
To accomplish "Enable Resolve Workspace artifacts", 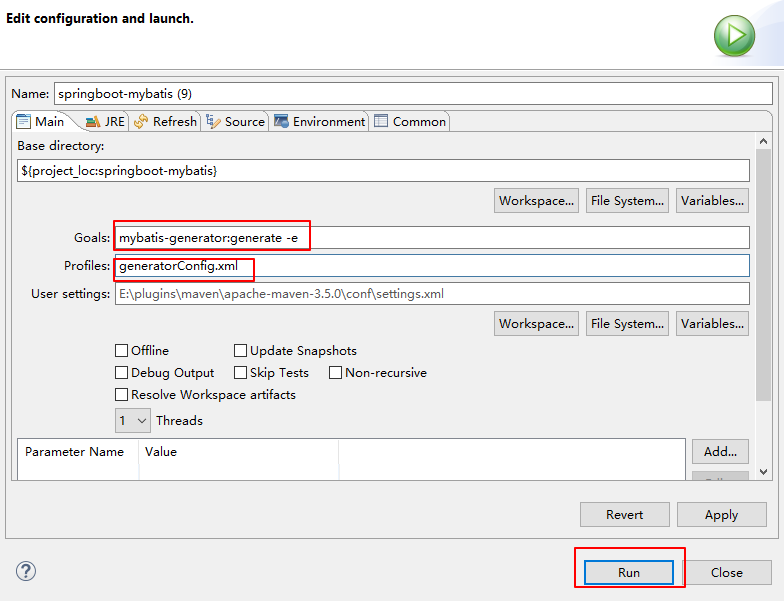I will click(122, 395).
